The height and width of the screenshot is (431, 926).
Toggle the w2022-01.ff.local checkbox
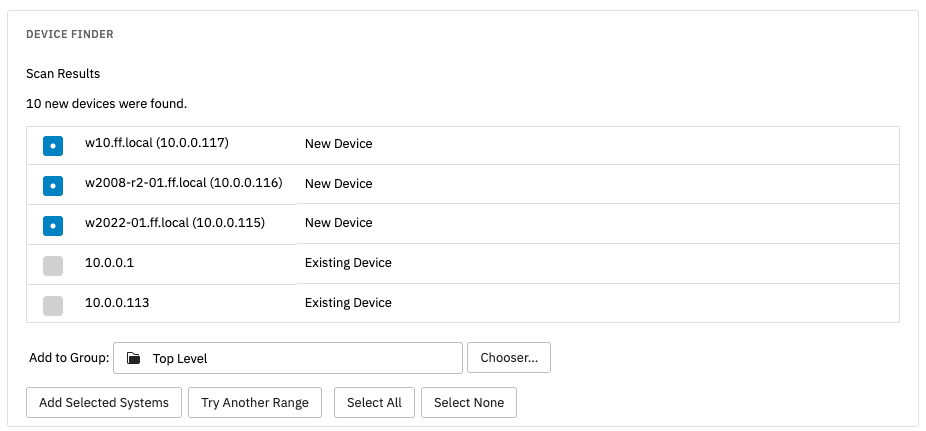tap(53, 226)
